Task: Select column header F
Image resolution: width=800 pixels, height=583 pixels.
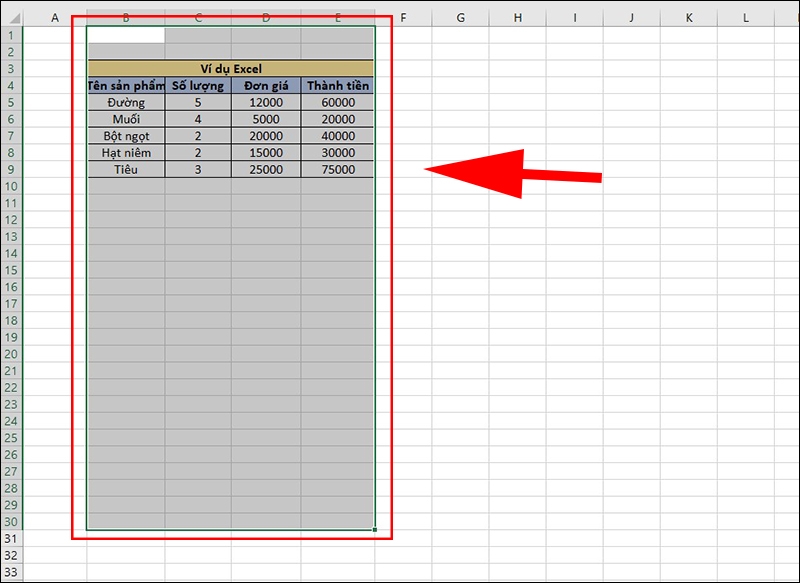Action: pos(402,17)
